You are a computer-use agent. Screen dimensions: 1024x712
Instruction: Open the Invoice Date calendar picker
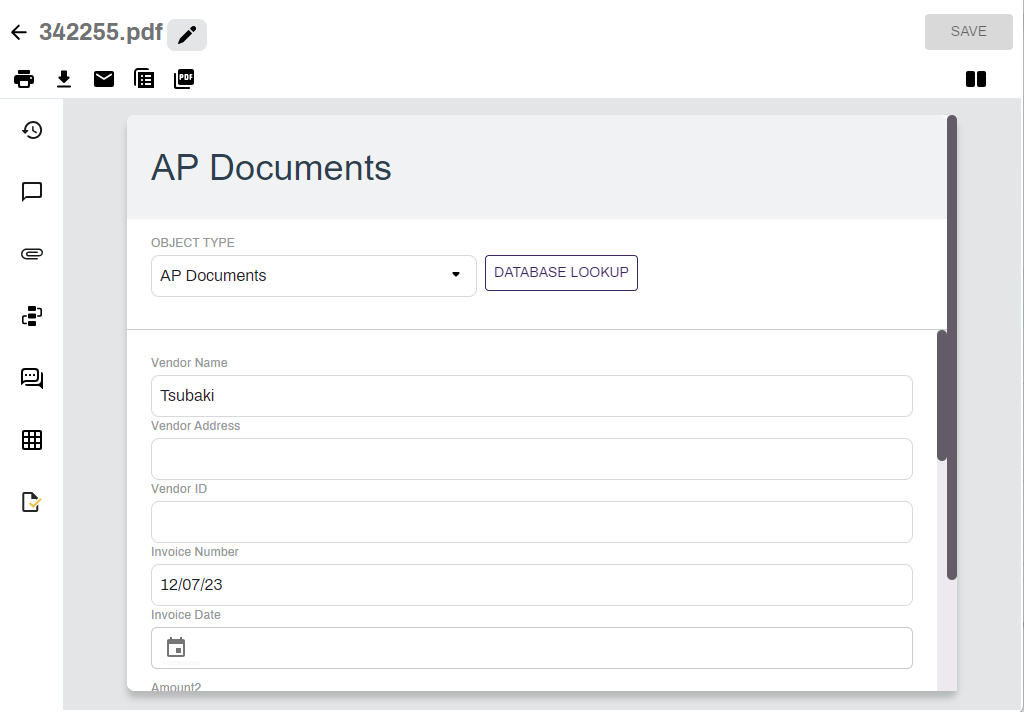(x=176, y=647)
